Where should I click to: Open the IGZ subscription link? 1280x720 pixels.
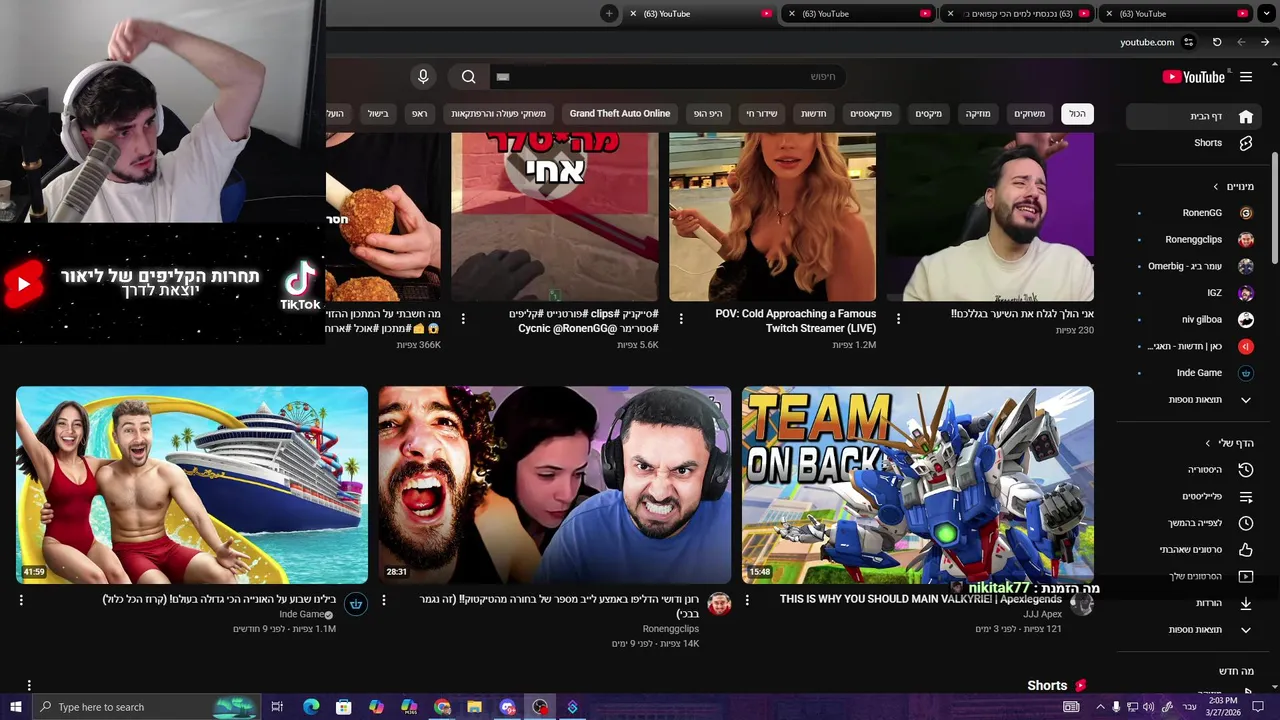pyautogui.click(x=1215, y=293)
